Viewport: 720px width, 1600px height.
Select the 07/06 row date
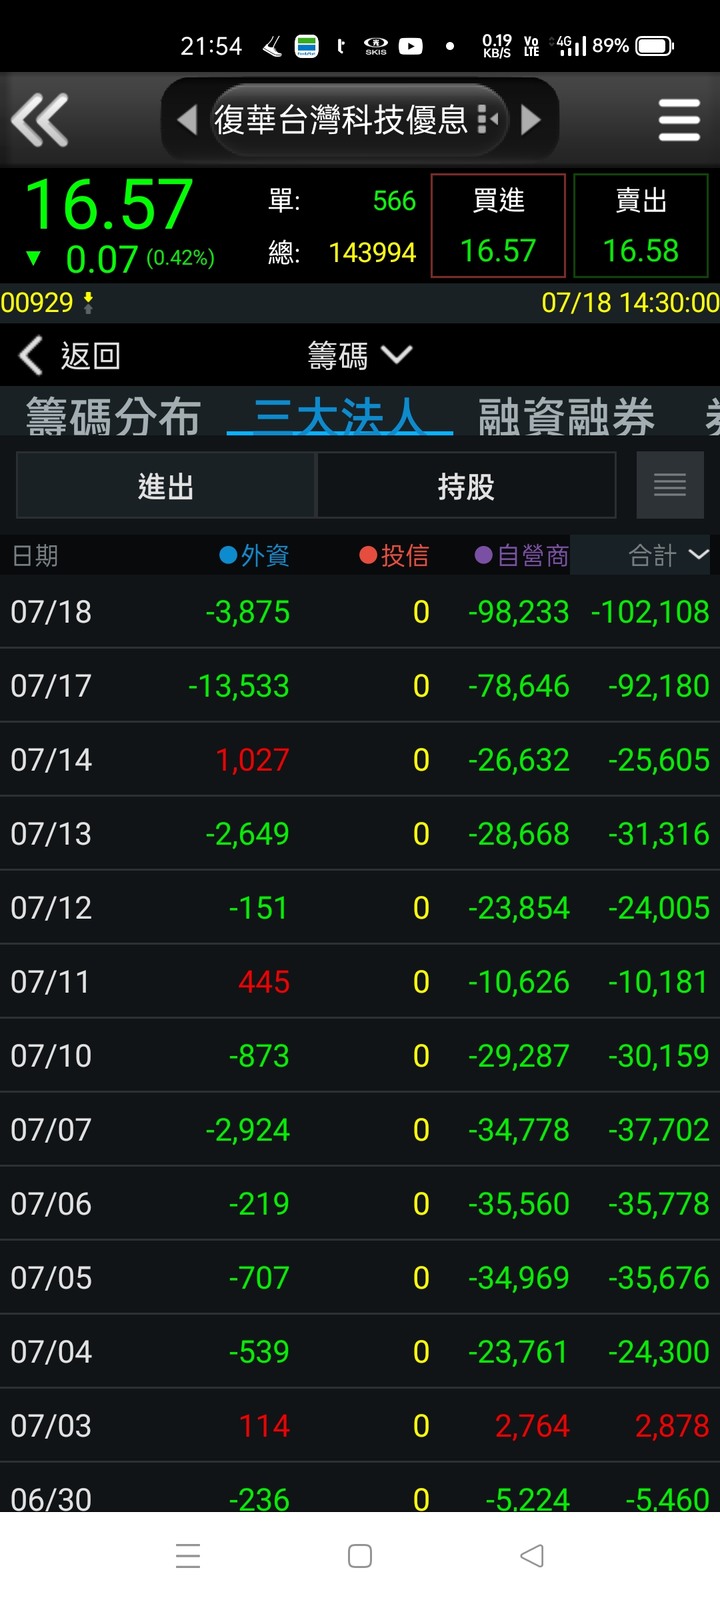tap(51, 1204)
